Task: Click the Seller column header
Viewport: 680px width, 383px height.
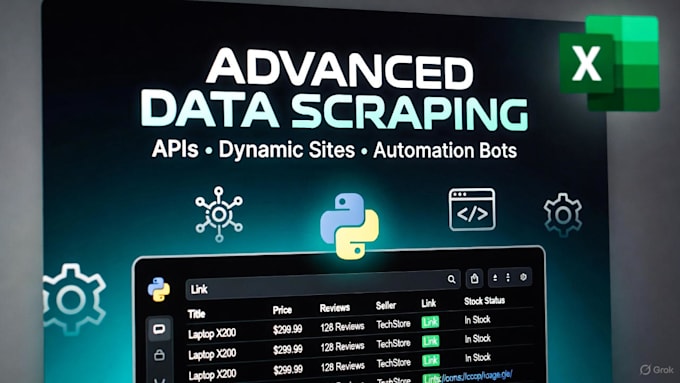Action: tap(386, 306)
